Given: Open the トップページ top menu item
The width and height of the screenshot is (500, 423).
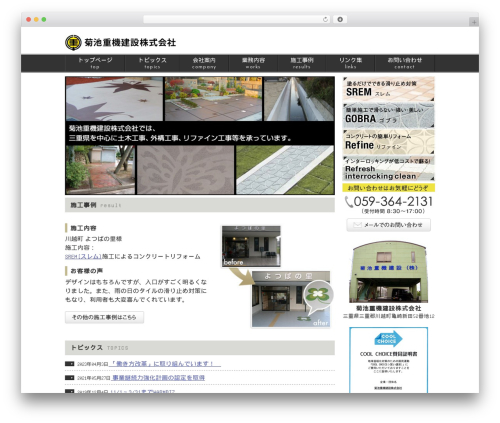Looking at the screenshot, I should 95,63.
